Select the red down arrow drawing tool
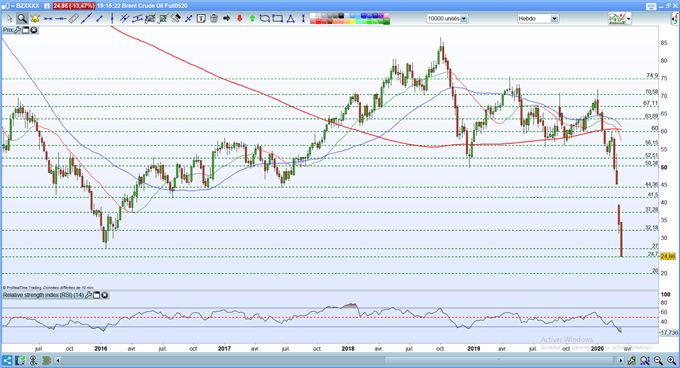 point(239,18)
